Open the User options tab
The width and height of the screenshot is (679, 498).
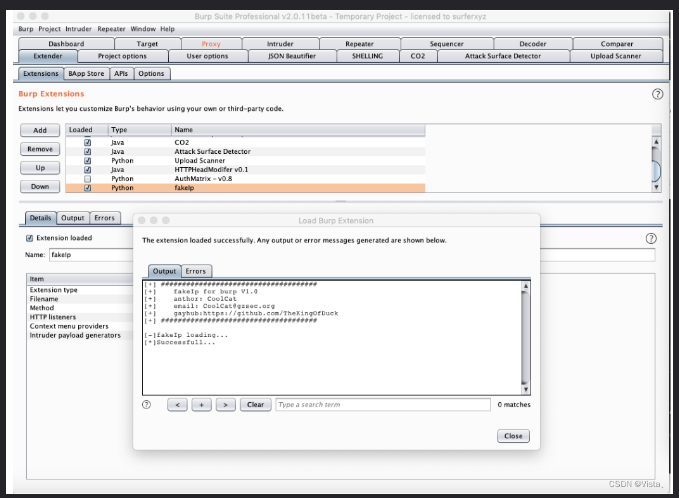[x=207, y=56]
